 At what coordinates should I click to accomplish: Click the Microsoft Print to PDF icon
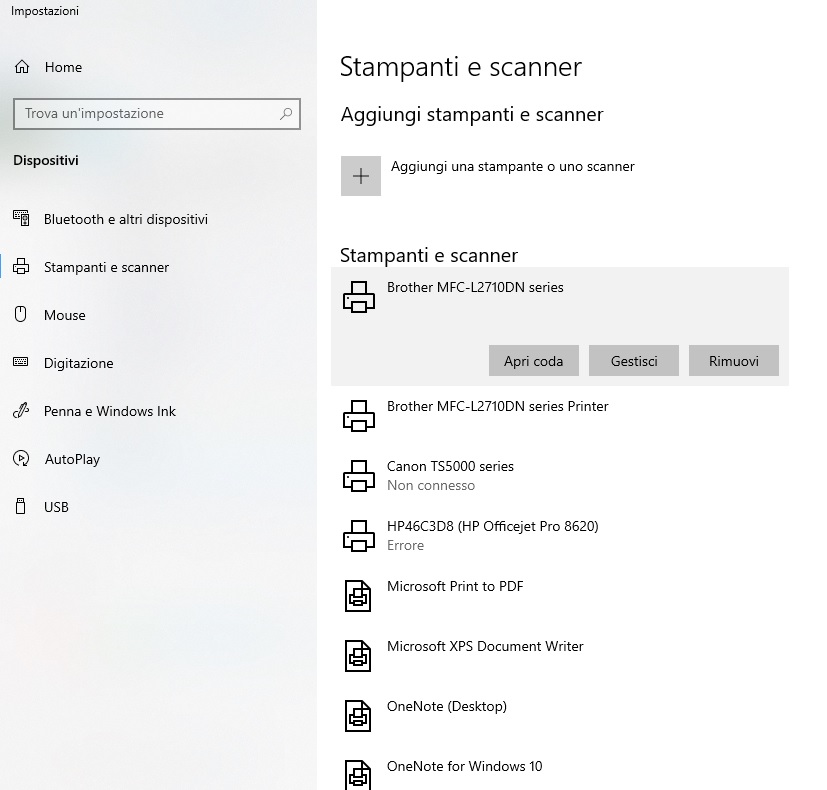tap(358, 596)
